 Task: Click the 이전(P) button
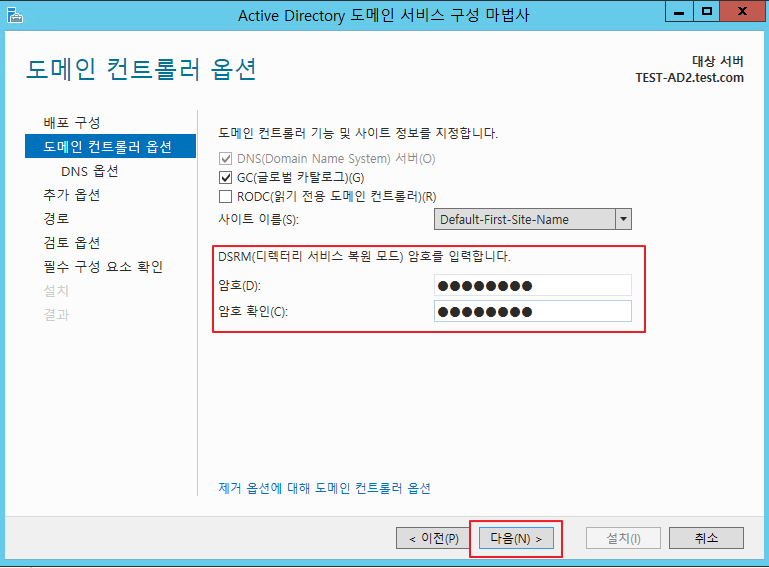pyautogui.click(x=434, y=538)
